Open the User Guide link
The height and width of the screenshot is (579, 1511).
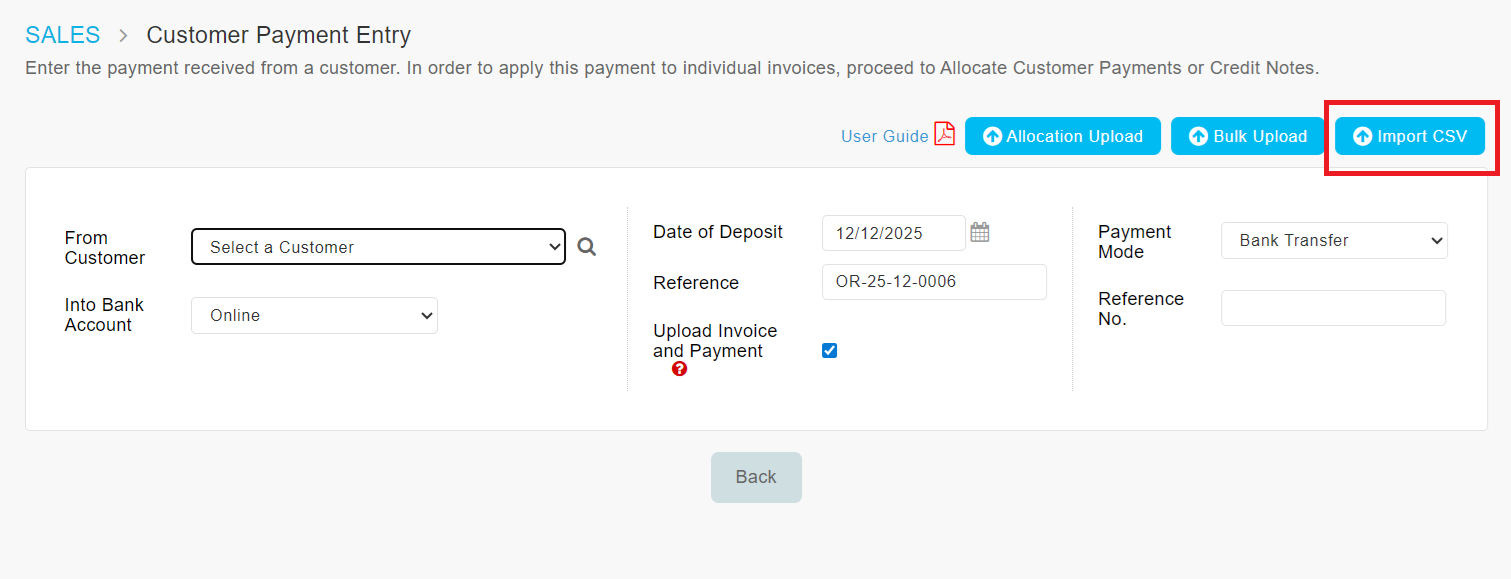884,136
